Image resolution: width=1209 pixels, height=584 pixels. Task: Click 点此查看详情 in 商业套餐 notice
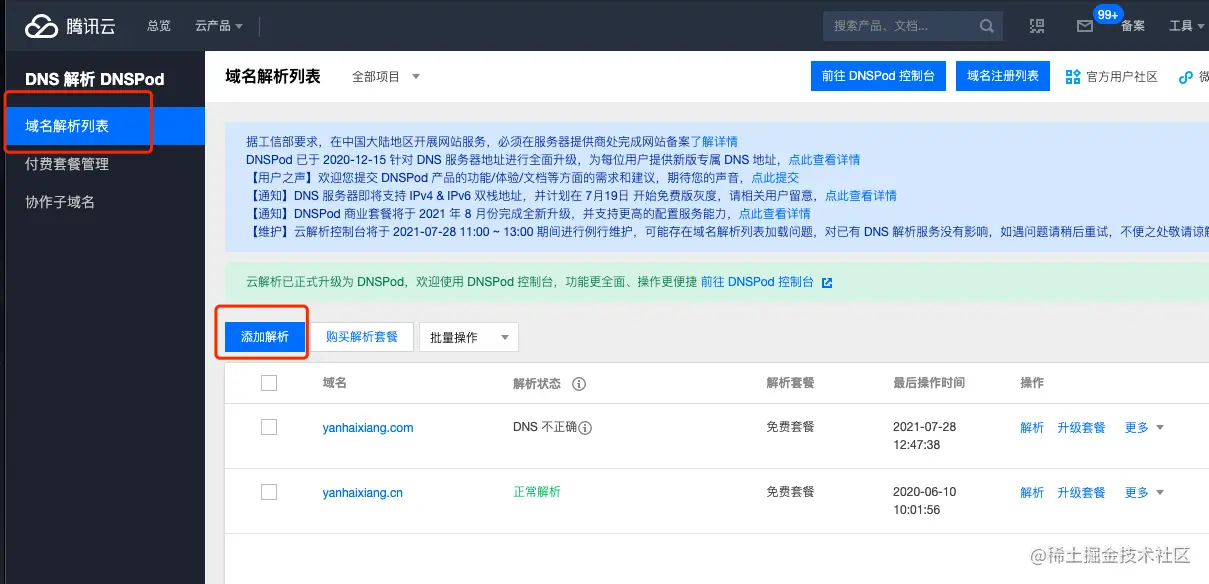[775, 214]
